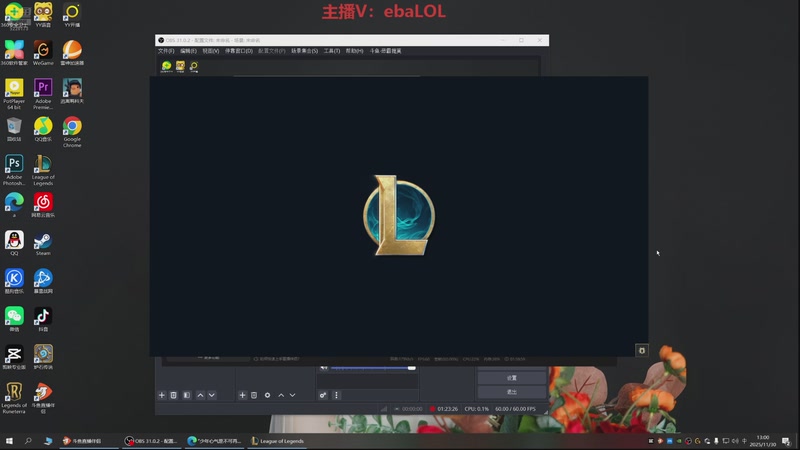Open the Windows Start menu

tap(9, 441)
